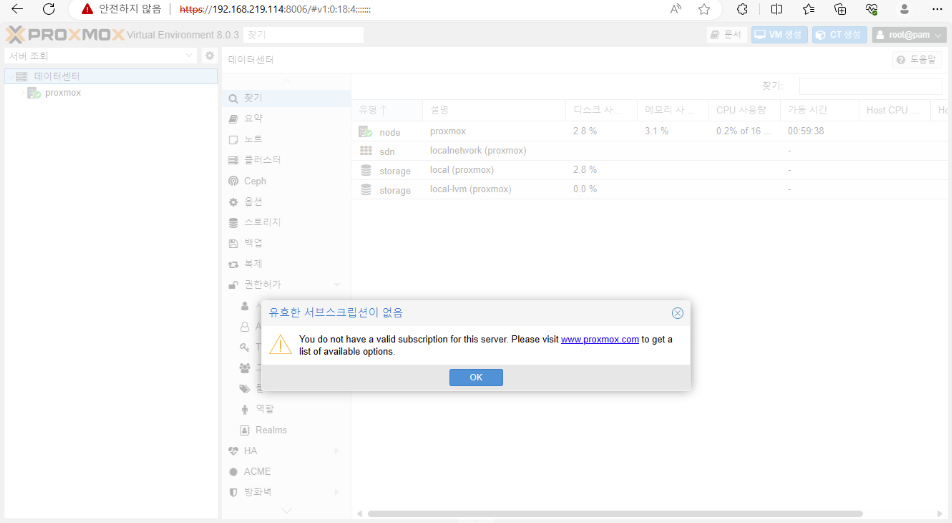
Task: Reload the page with refresh icon
Action: point(49,9)
